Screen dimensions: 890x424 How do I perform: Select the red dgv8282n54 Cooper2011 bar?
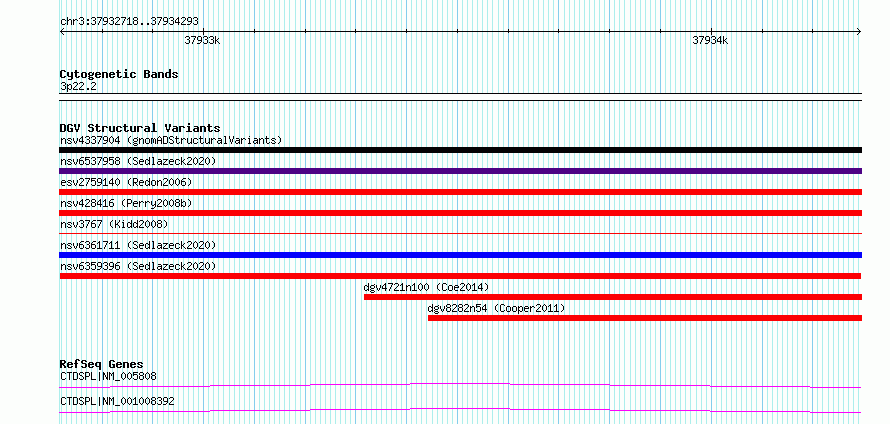[x=645, y=318]
